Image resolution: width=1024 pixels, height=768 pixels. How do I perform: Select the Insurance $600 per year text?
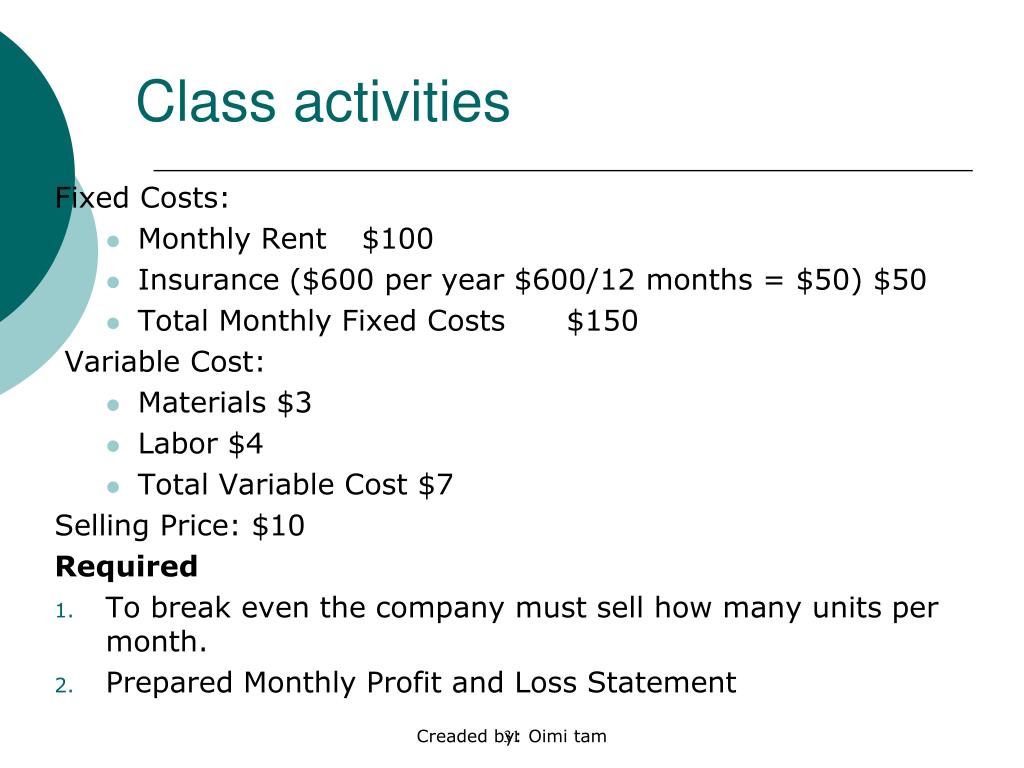532,281
